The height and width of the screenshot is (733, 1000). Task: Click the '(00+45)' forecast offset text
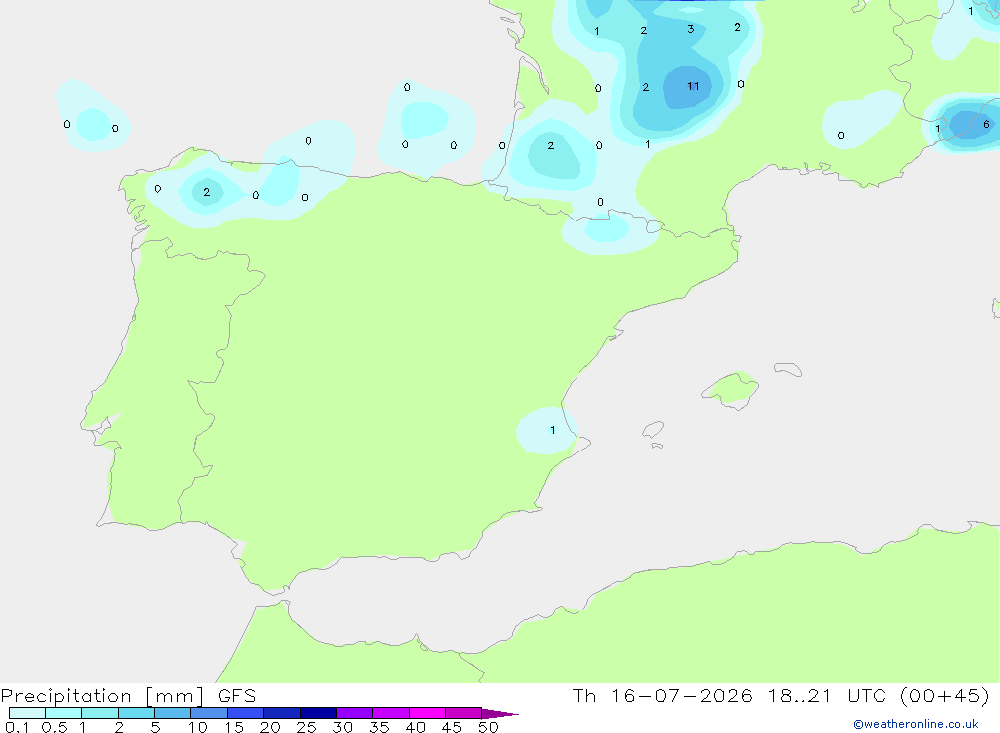945,696
